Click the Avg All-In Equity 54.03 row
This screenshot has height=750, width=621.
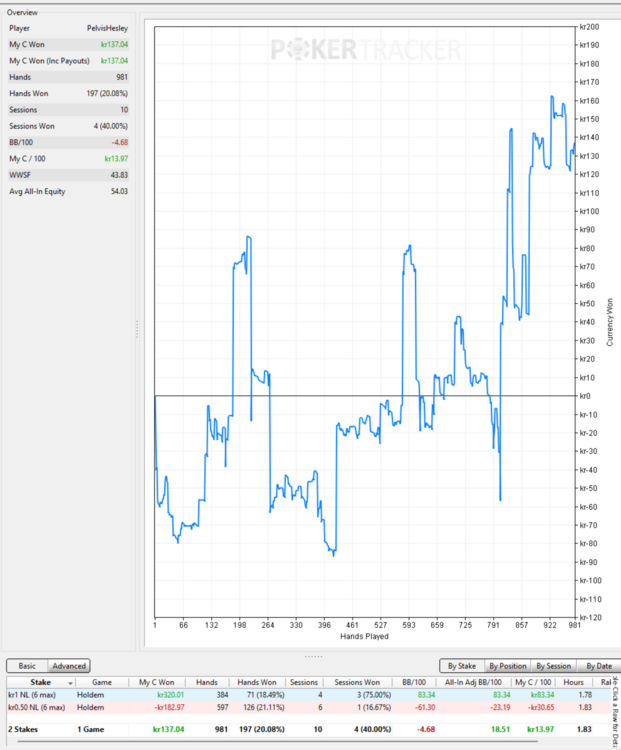68,191
